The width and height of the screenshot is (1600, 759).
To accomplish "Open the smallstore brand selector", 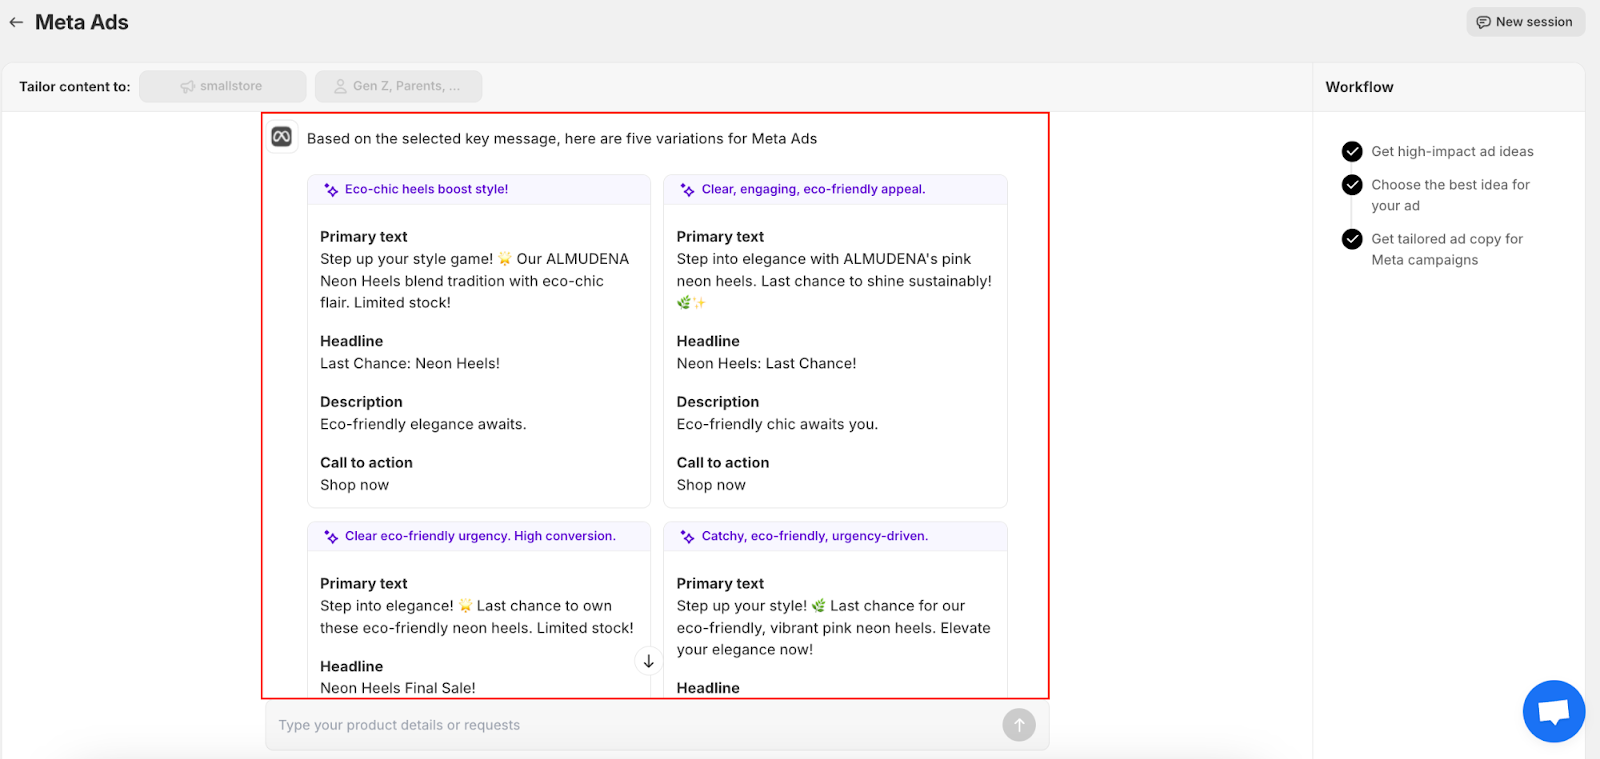I will 223,86.
